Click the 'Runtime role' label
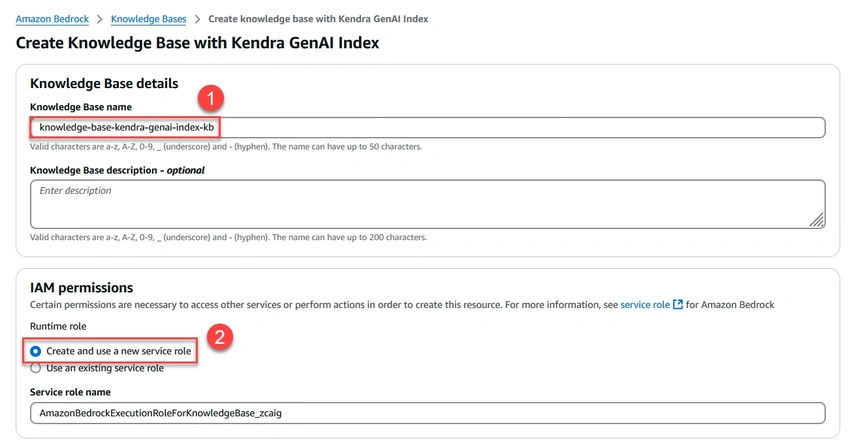Screen dimensions: 850x447 click(x=58, y=326)
